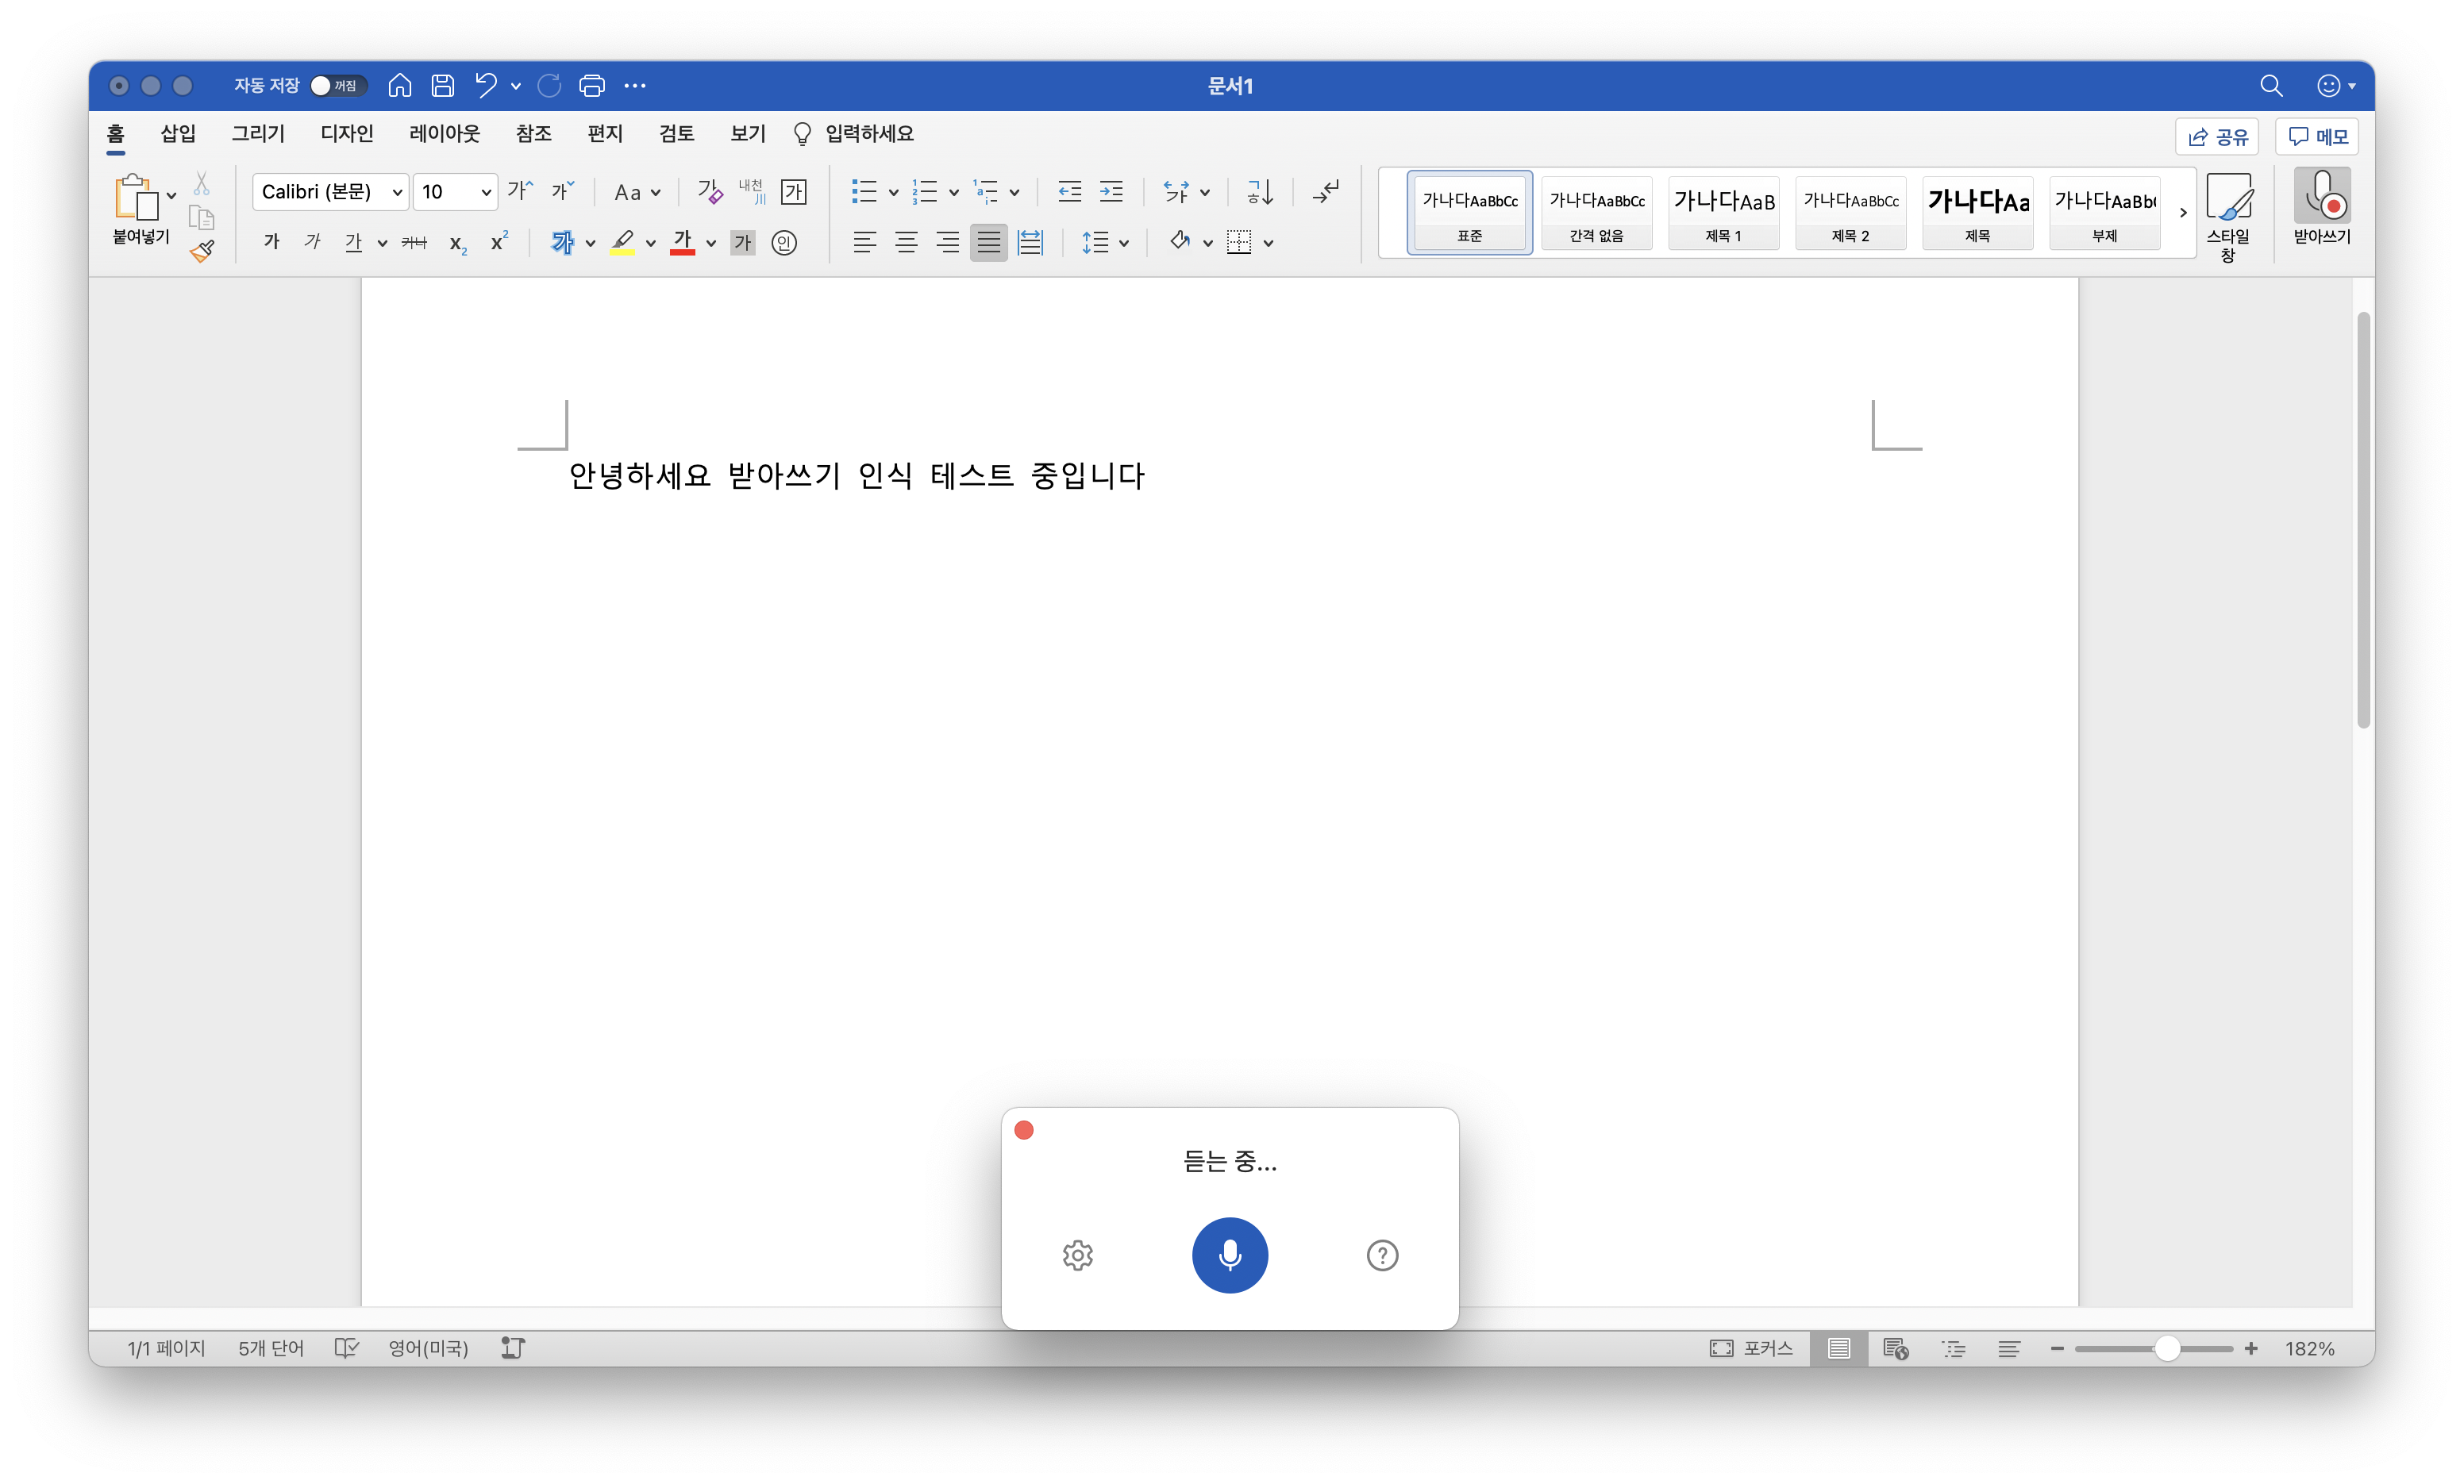Toggle the 자동 저장 autosave switch

pyautogui.click(x=337, y=86)
